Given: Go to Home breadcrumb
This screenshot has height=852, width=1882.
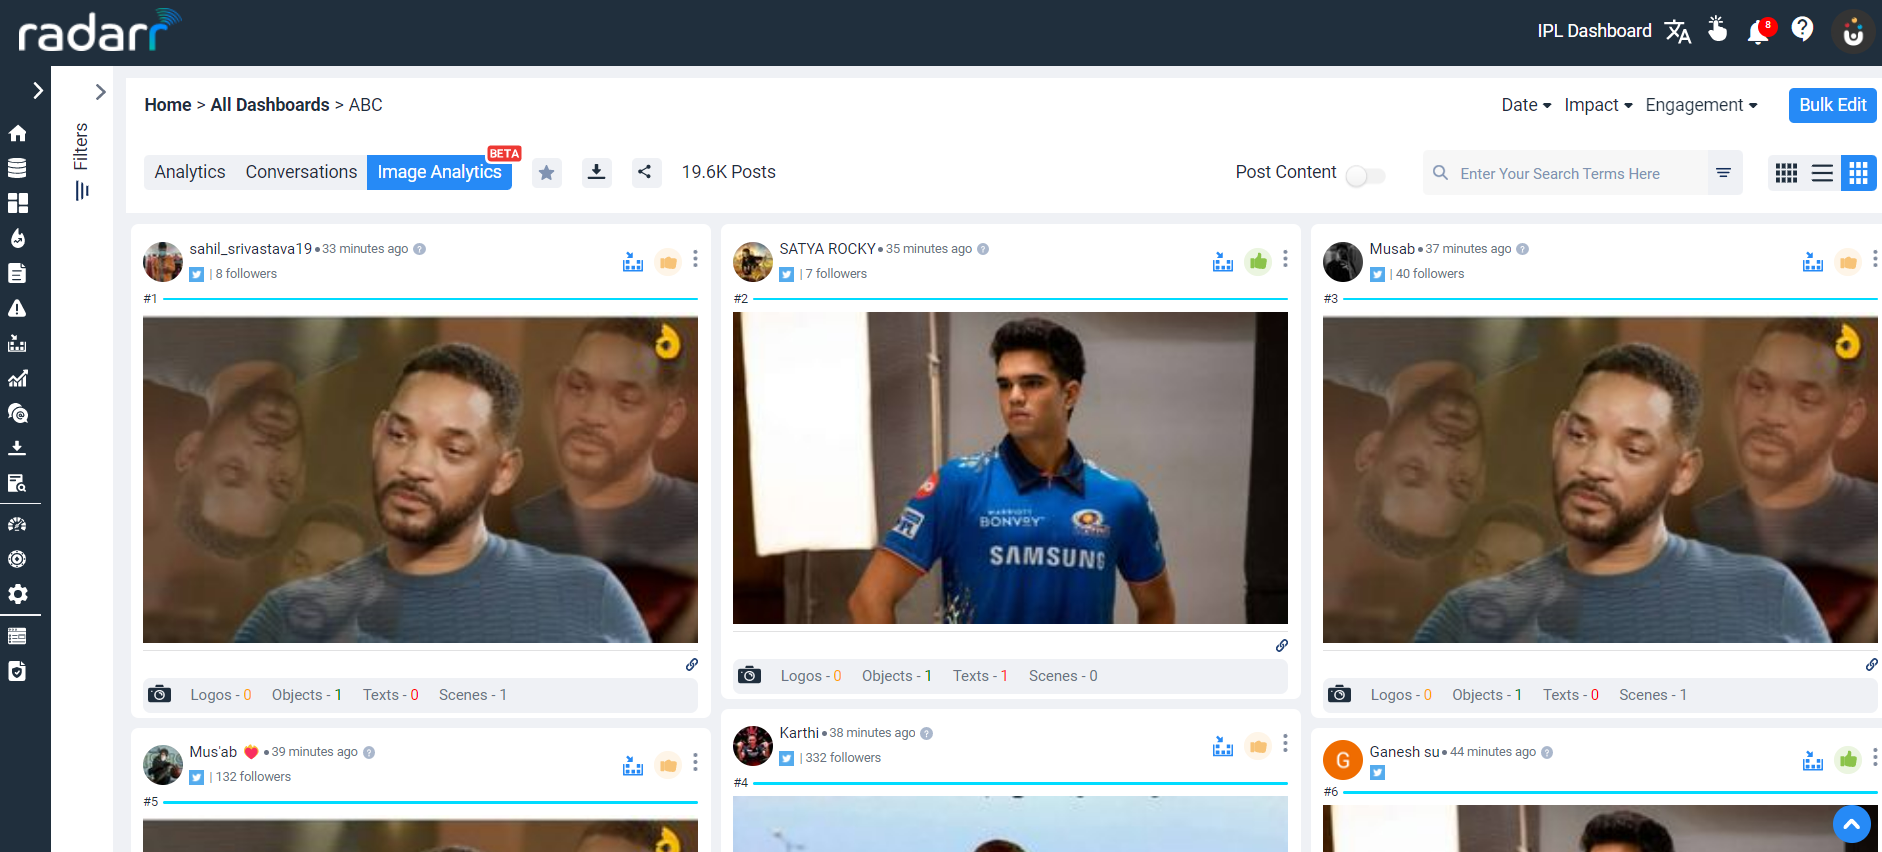Looking at the screenshot, I should (168, 105).
